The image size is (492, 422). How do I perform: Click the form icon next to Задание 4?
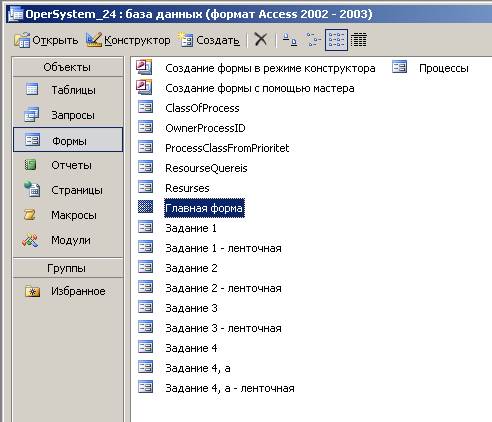click(145, 347)
